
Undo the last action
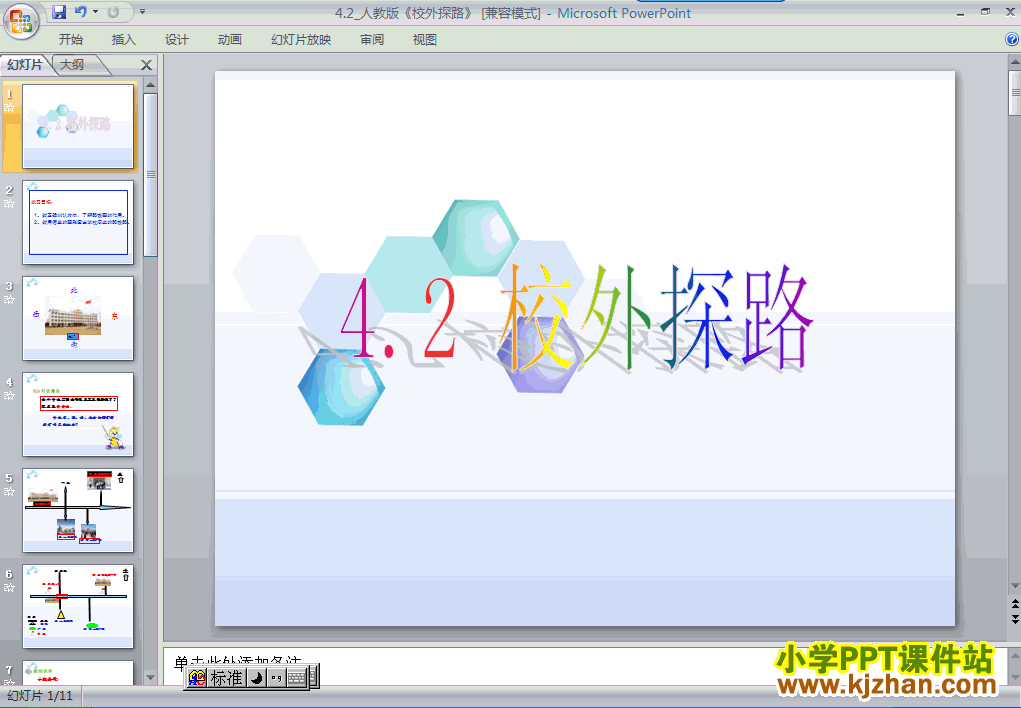[80, 12]
